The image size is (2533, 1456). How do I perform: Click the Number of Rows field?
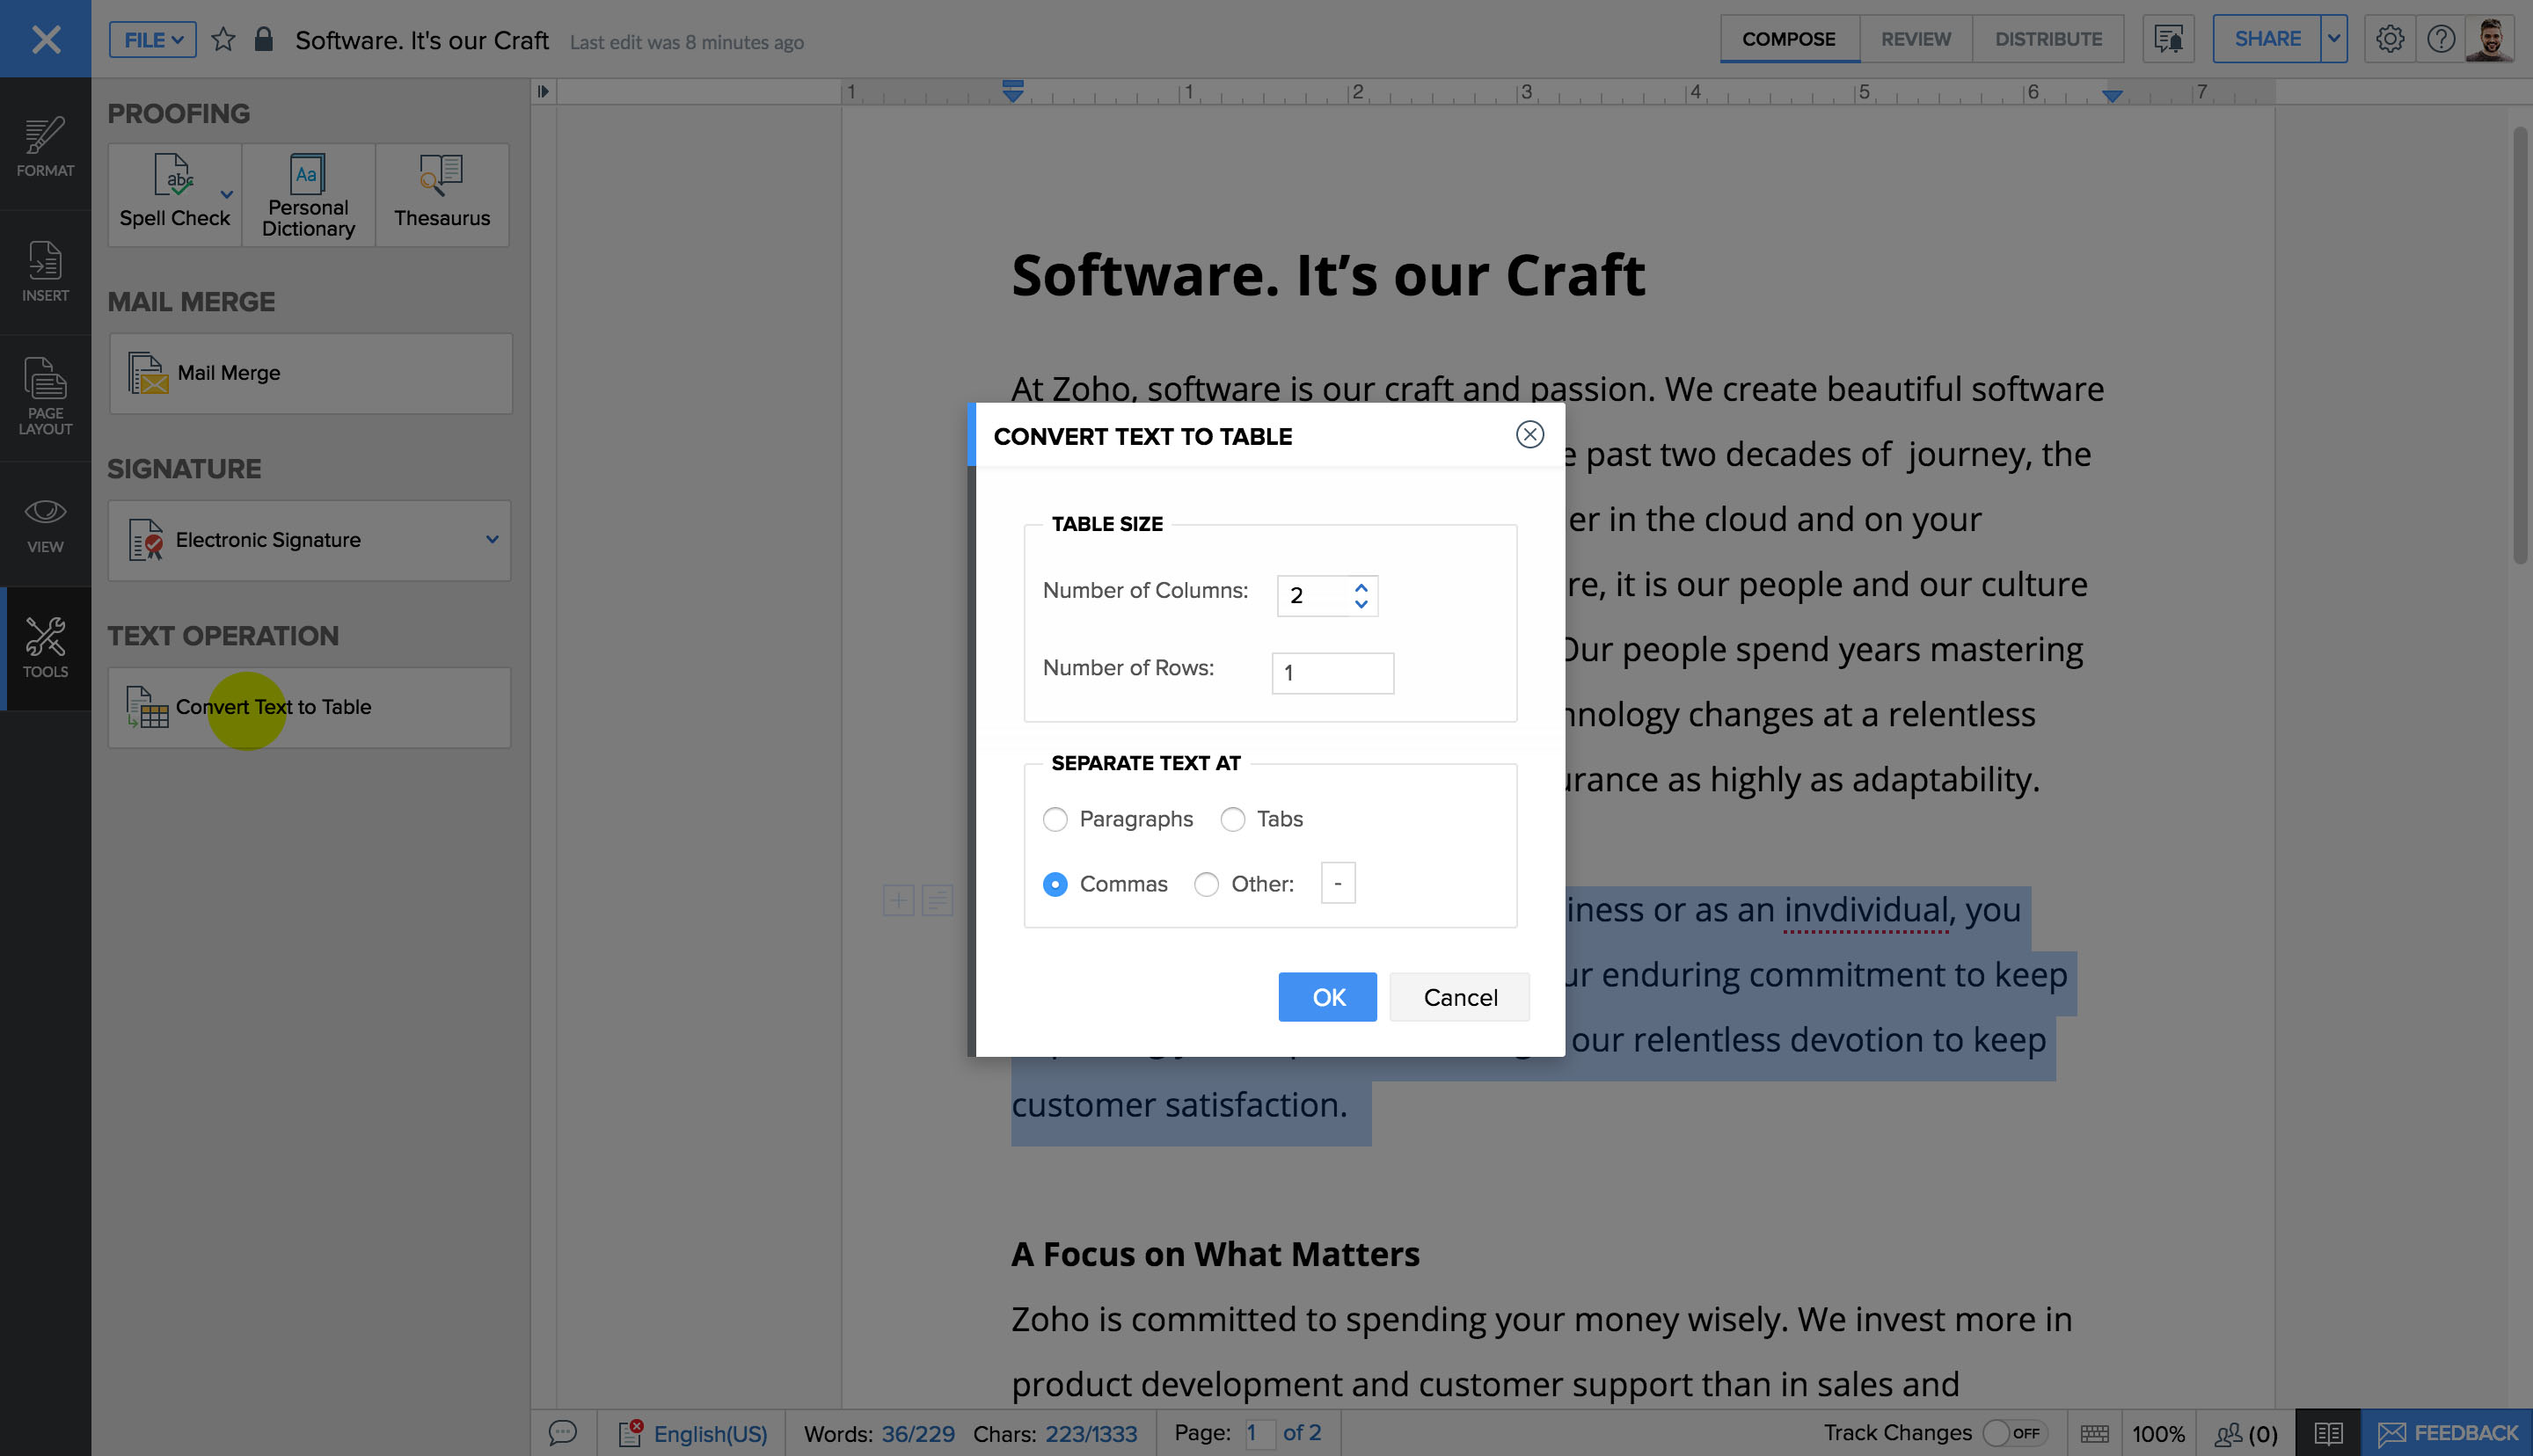click(1332, 673)
